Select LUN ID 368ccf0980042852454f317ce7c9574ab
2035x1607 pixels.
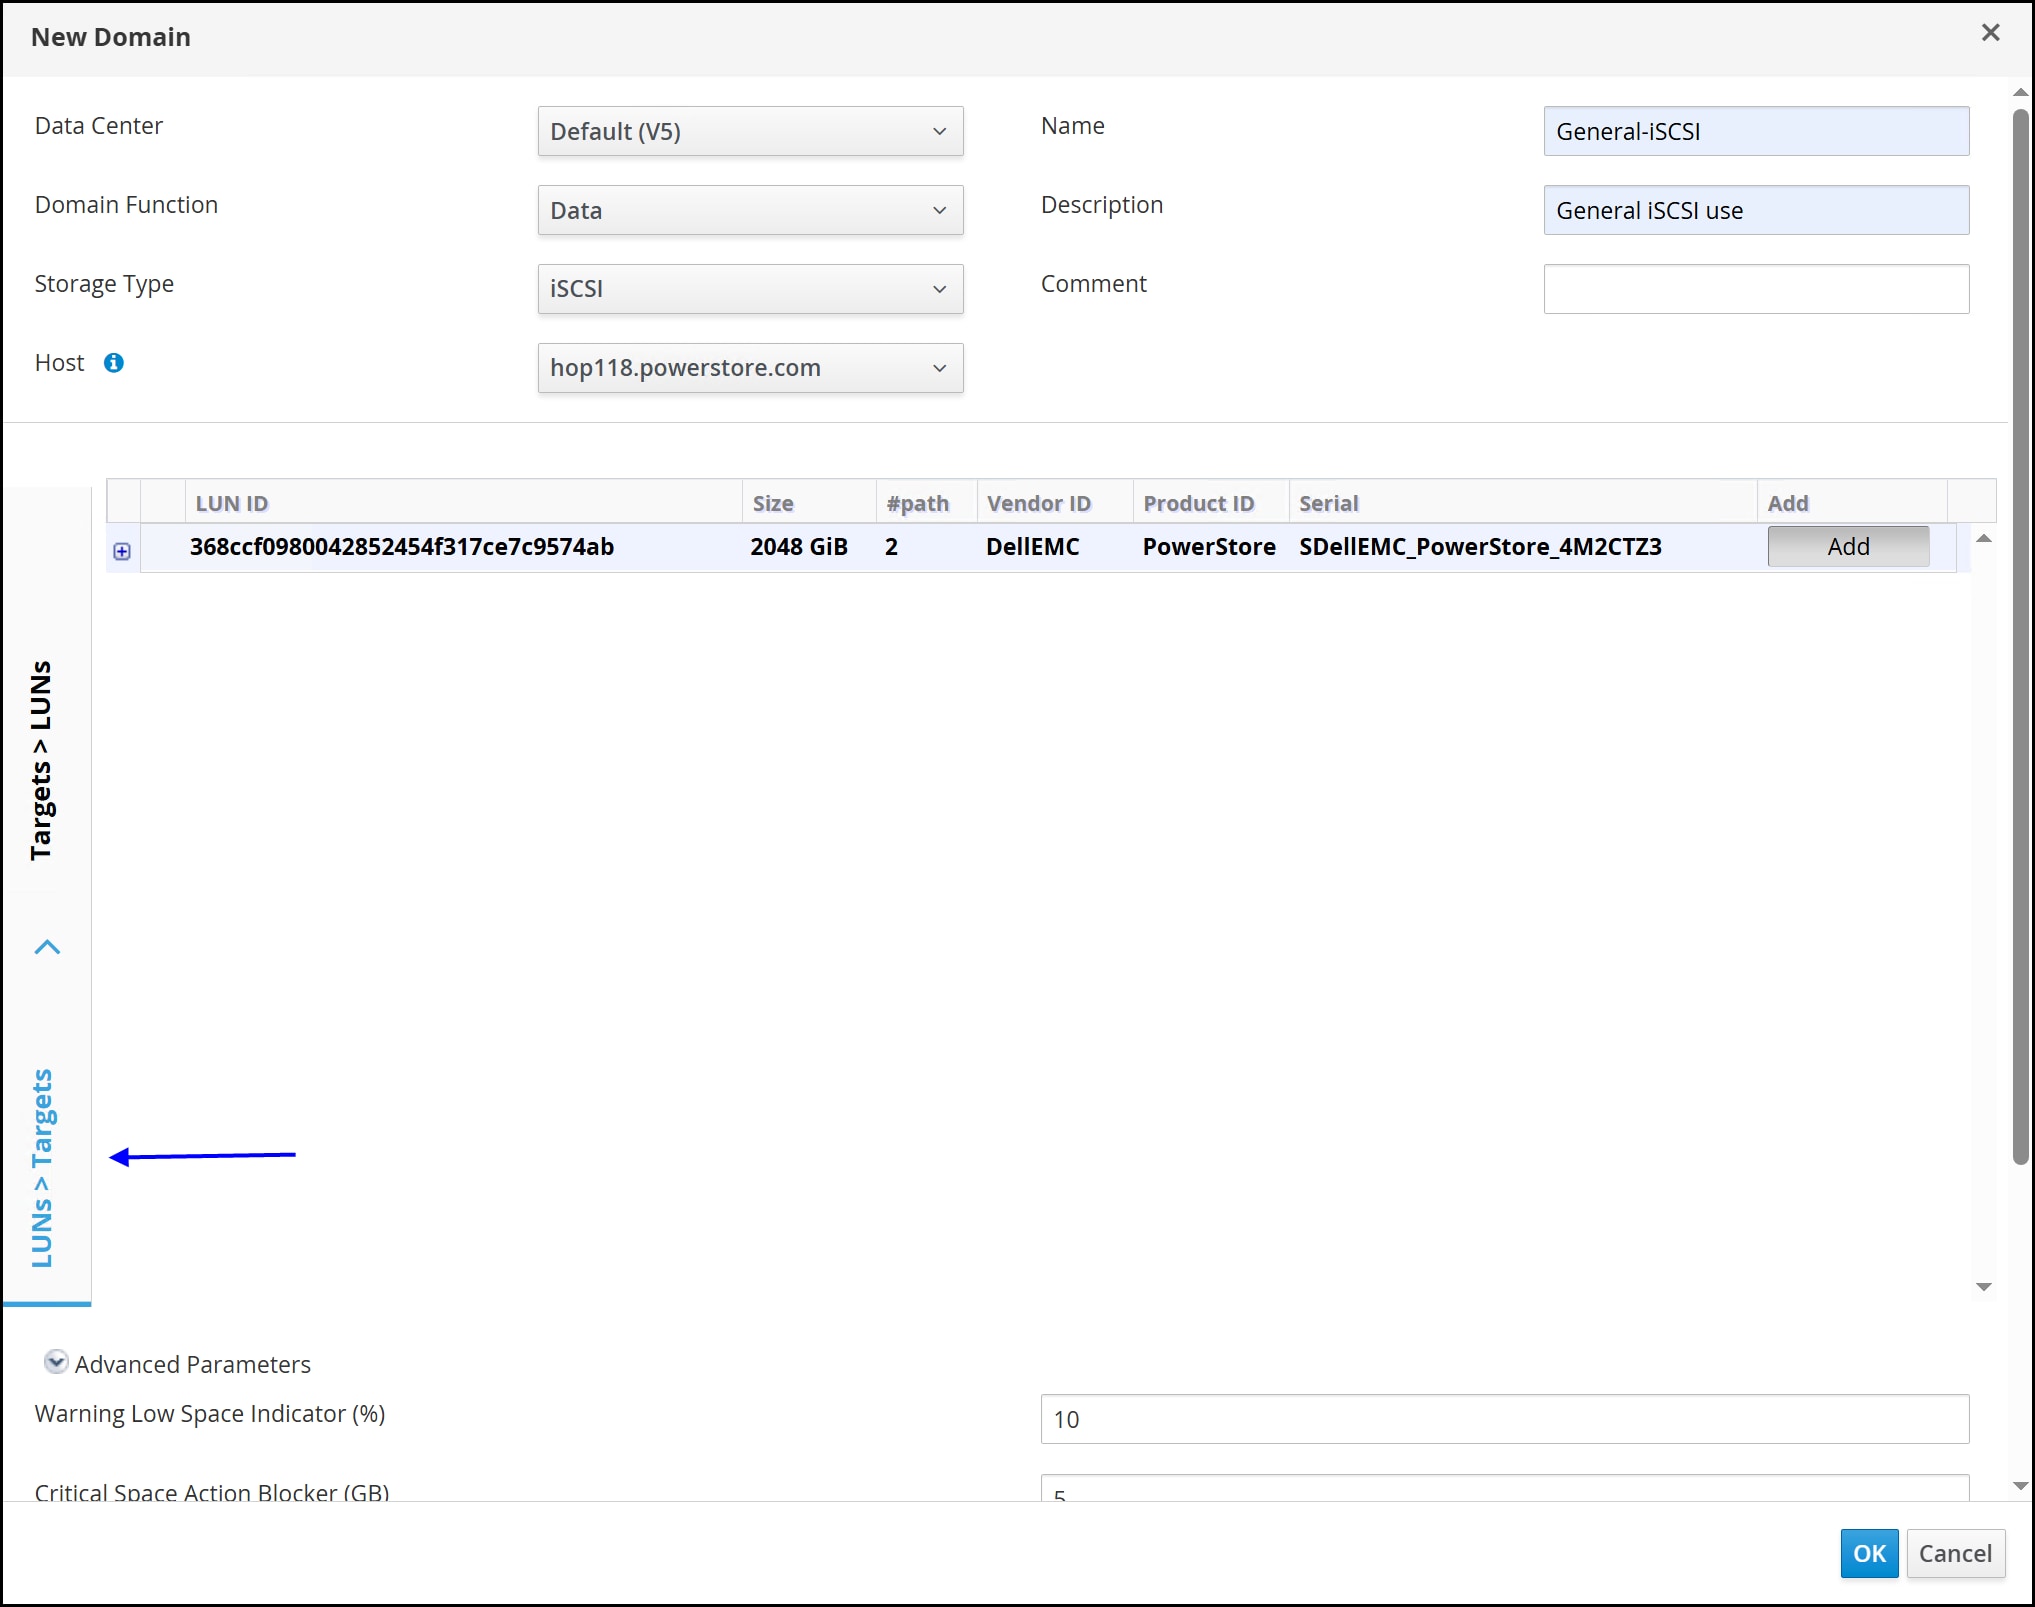402,547
